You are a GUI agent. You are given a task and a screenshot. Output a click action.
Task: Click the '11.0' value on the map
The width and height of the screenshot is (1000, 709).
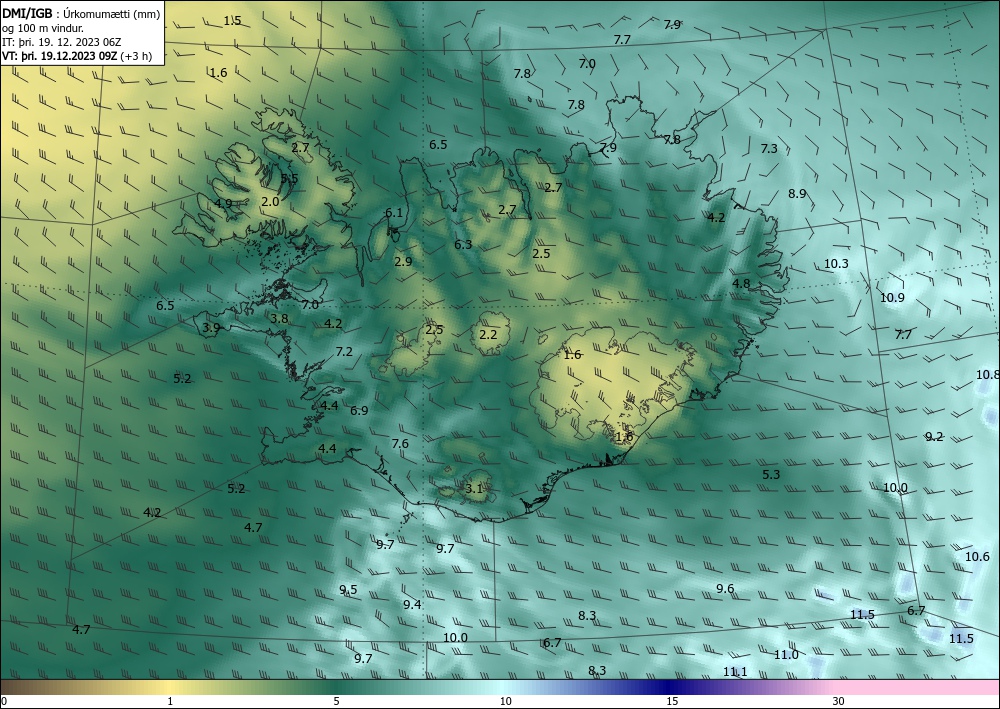786,655
